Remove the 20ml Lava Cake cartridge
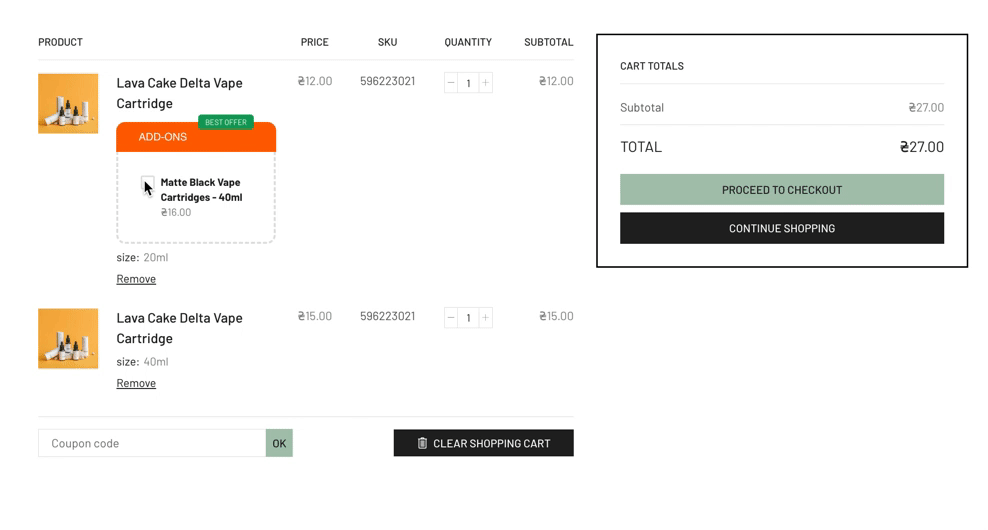The image size is (988, 530). click(136, 279)
